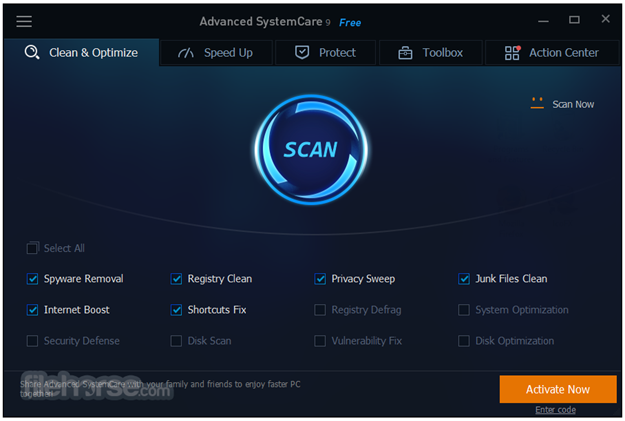Screen dimensions: 625x421
Task: Maximize the Advanced SystemCare window
Action: 574,20
